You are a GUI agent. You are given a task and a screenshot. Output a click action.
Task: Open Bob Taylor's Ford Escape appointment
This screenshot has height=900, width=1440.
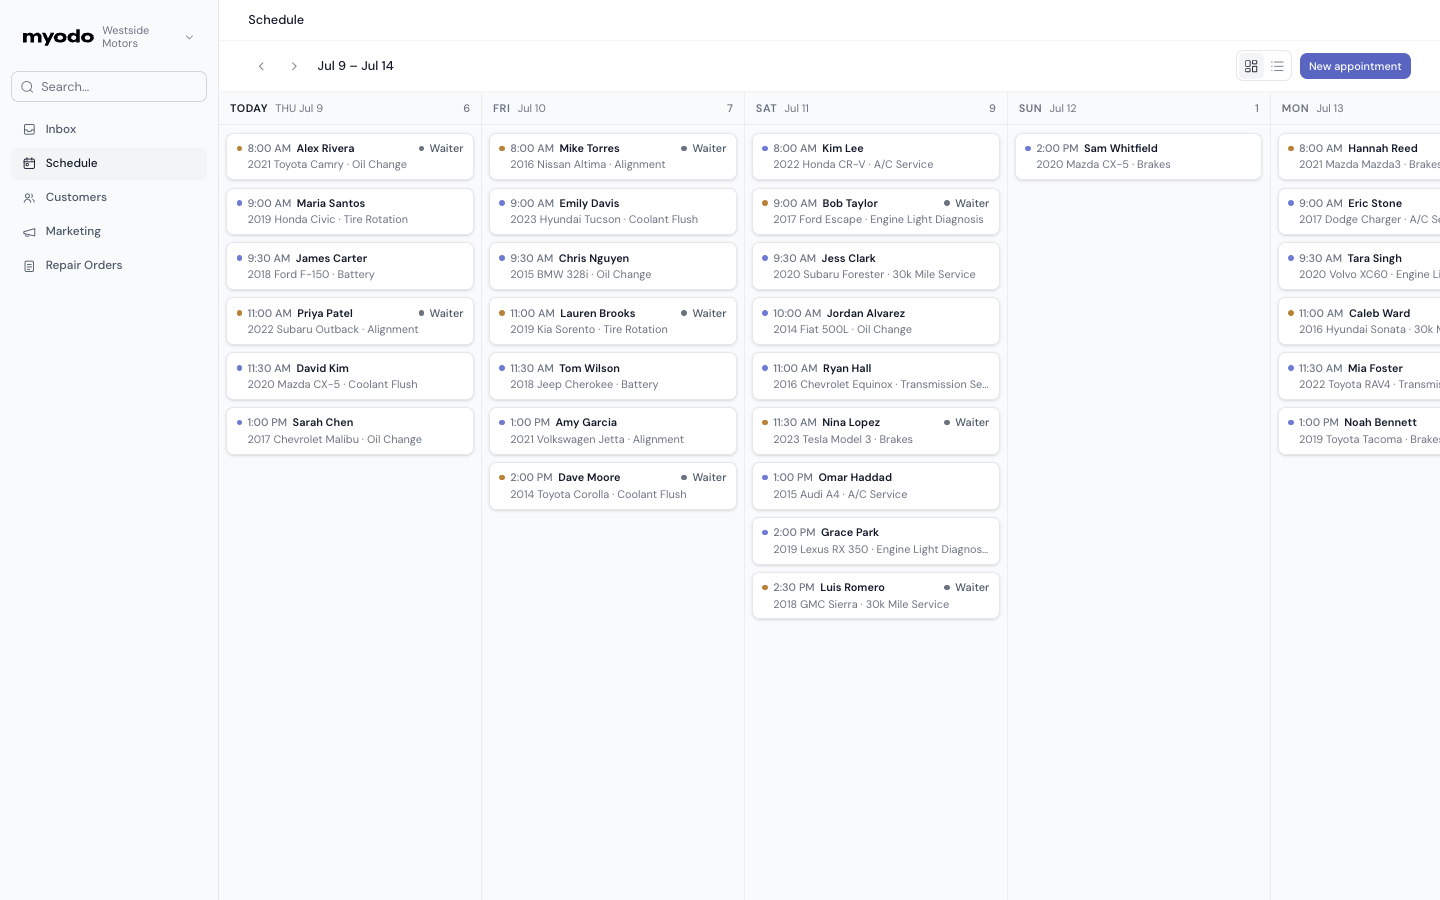pos(876,211)
